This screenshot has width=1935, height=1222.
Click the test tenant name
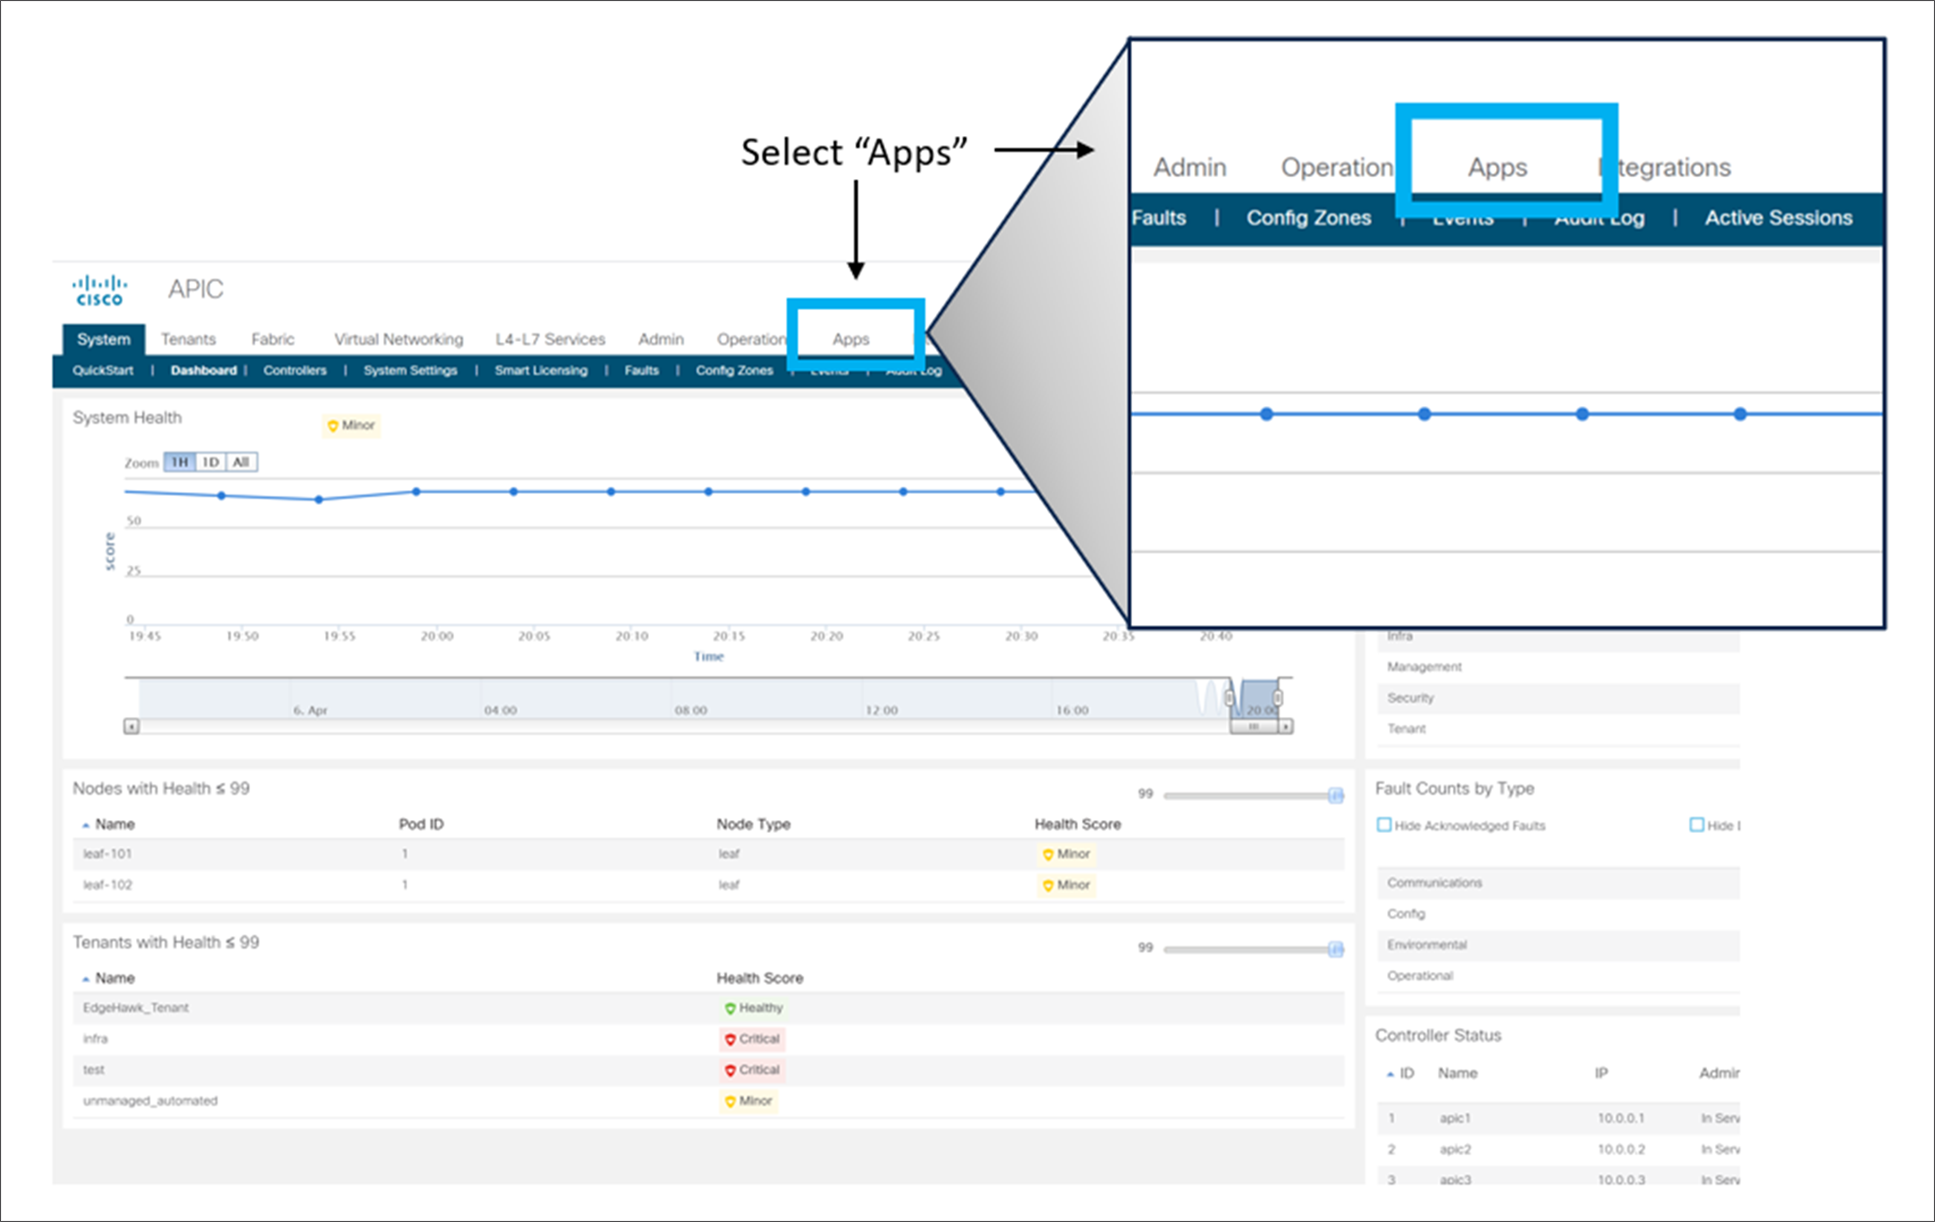93,1070
